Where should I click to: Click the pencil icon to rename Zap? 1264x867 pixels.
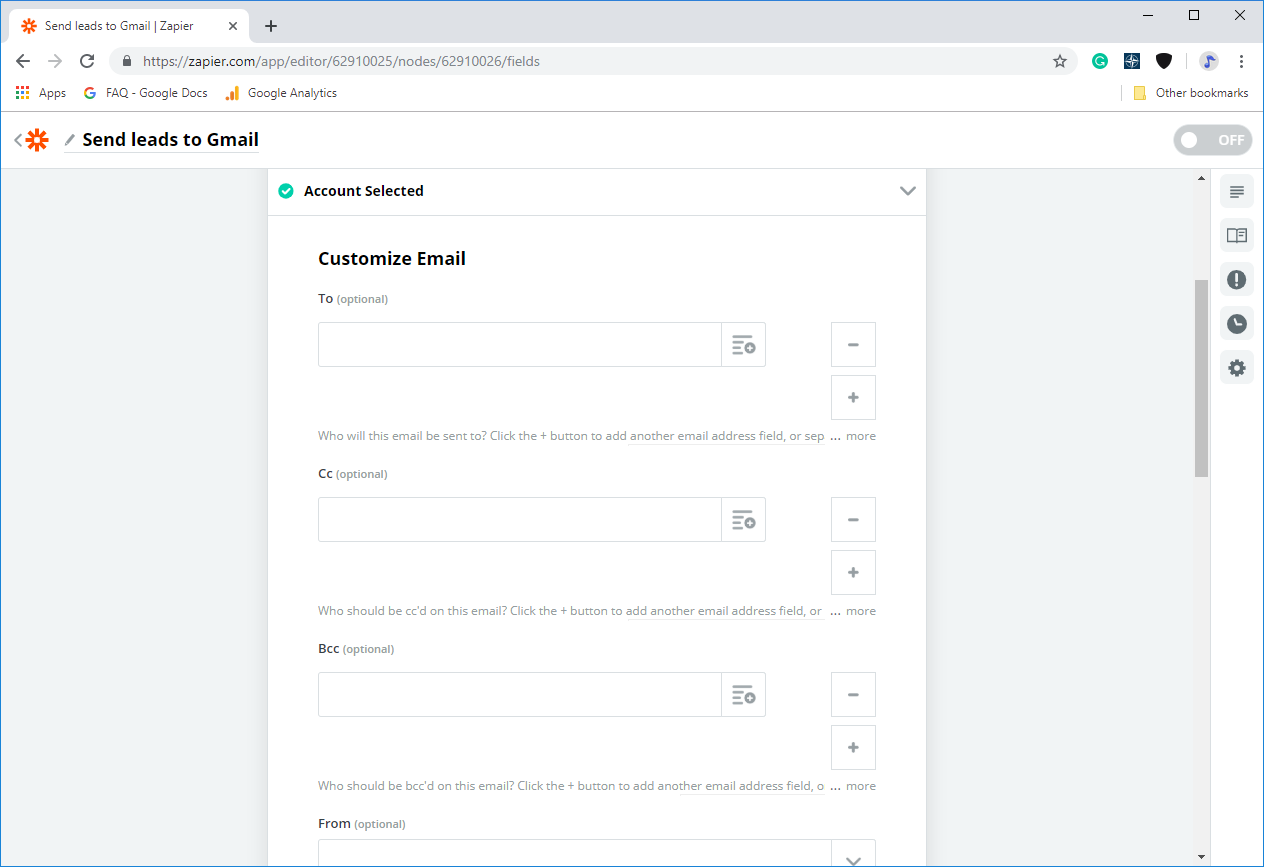click(x=70, y=140)
